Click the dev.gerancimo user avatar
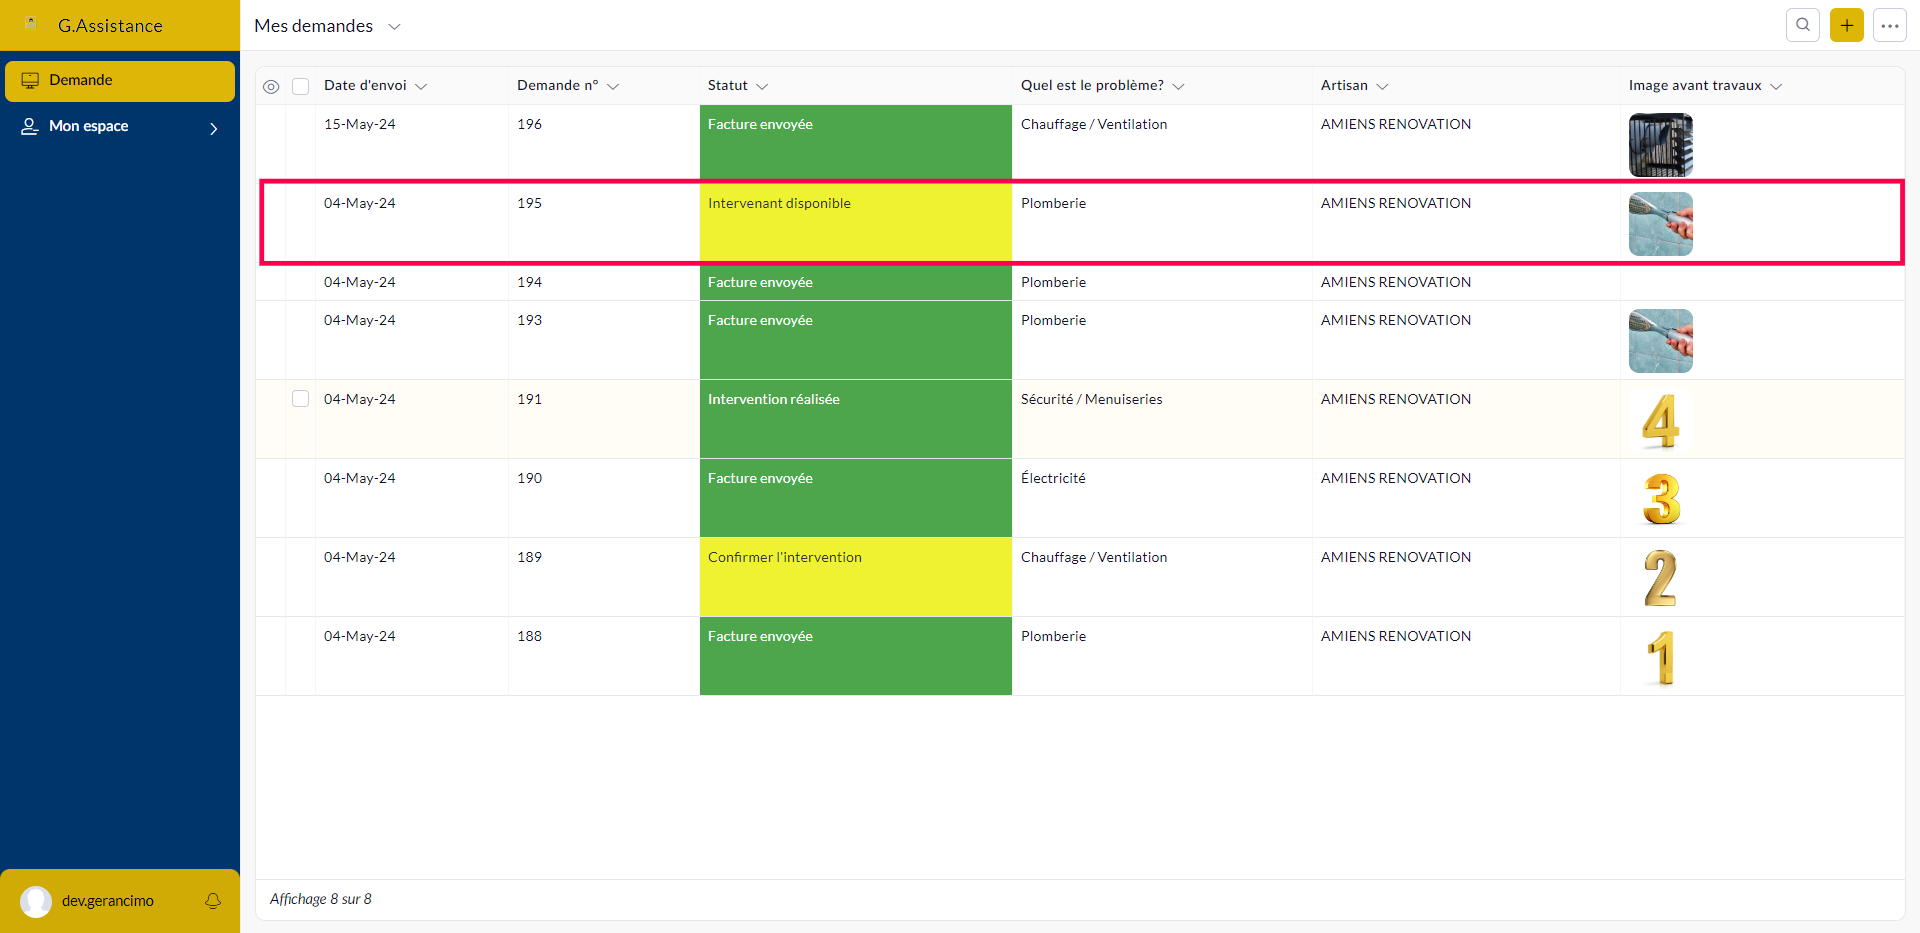Screen dimensions: 1920x933 pos(36,901)
